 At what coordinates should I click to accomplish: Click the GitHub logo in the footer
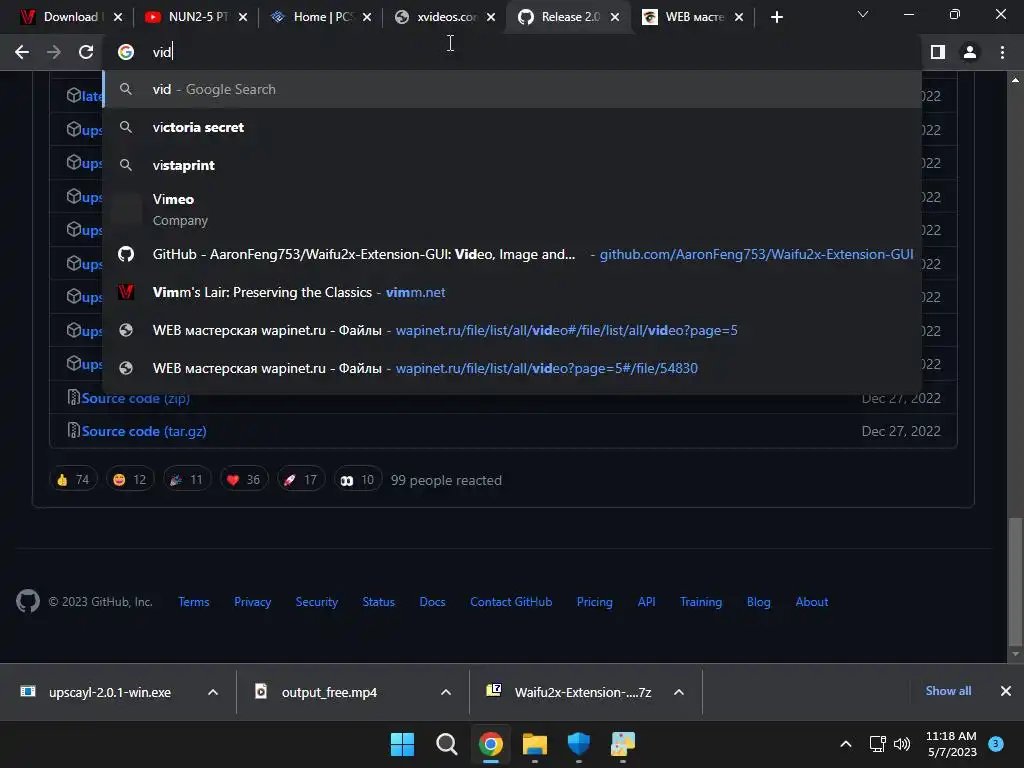tap(27, 601)
